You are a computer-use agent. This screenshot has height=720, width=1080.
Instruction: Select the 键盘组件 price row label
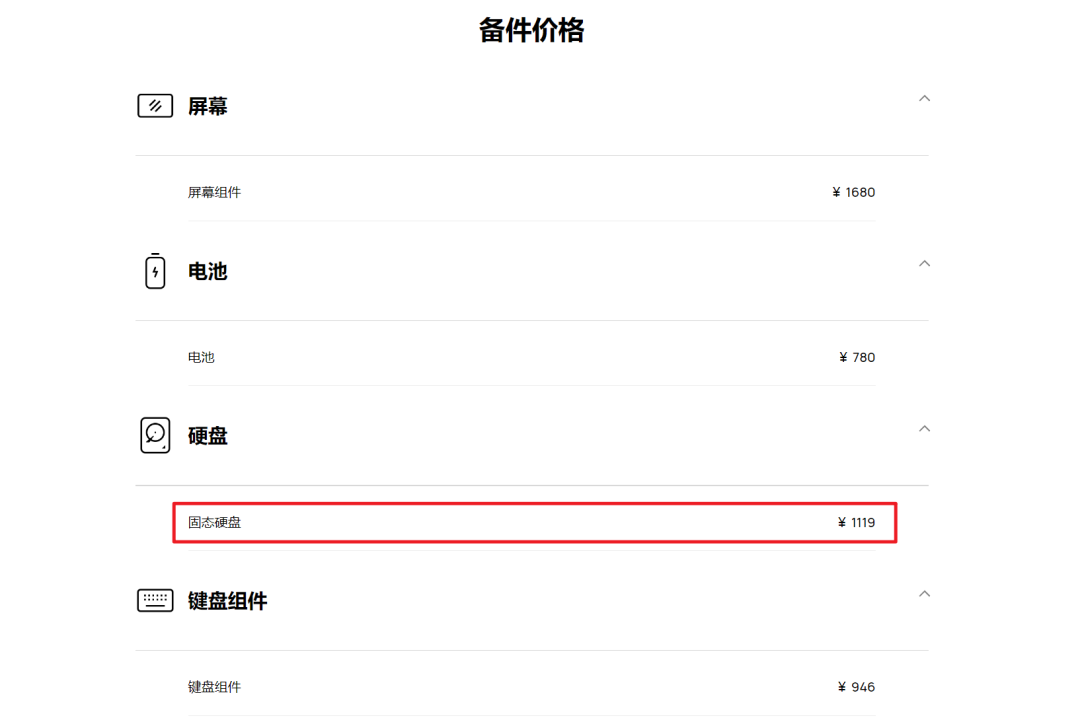[x=214, y=687]
